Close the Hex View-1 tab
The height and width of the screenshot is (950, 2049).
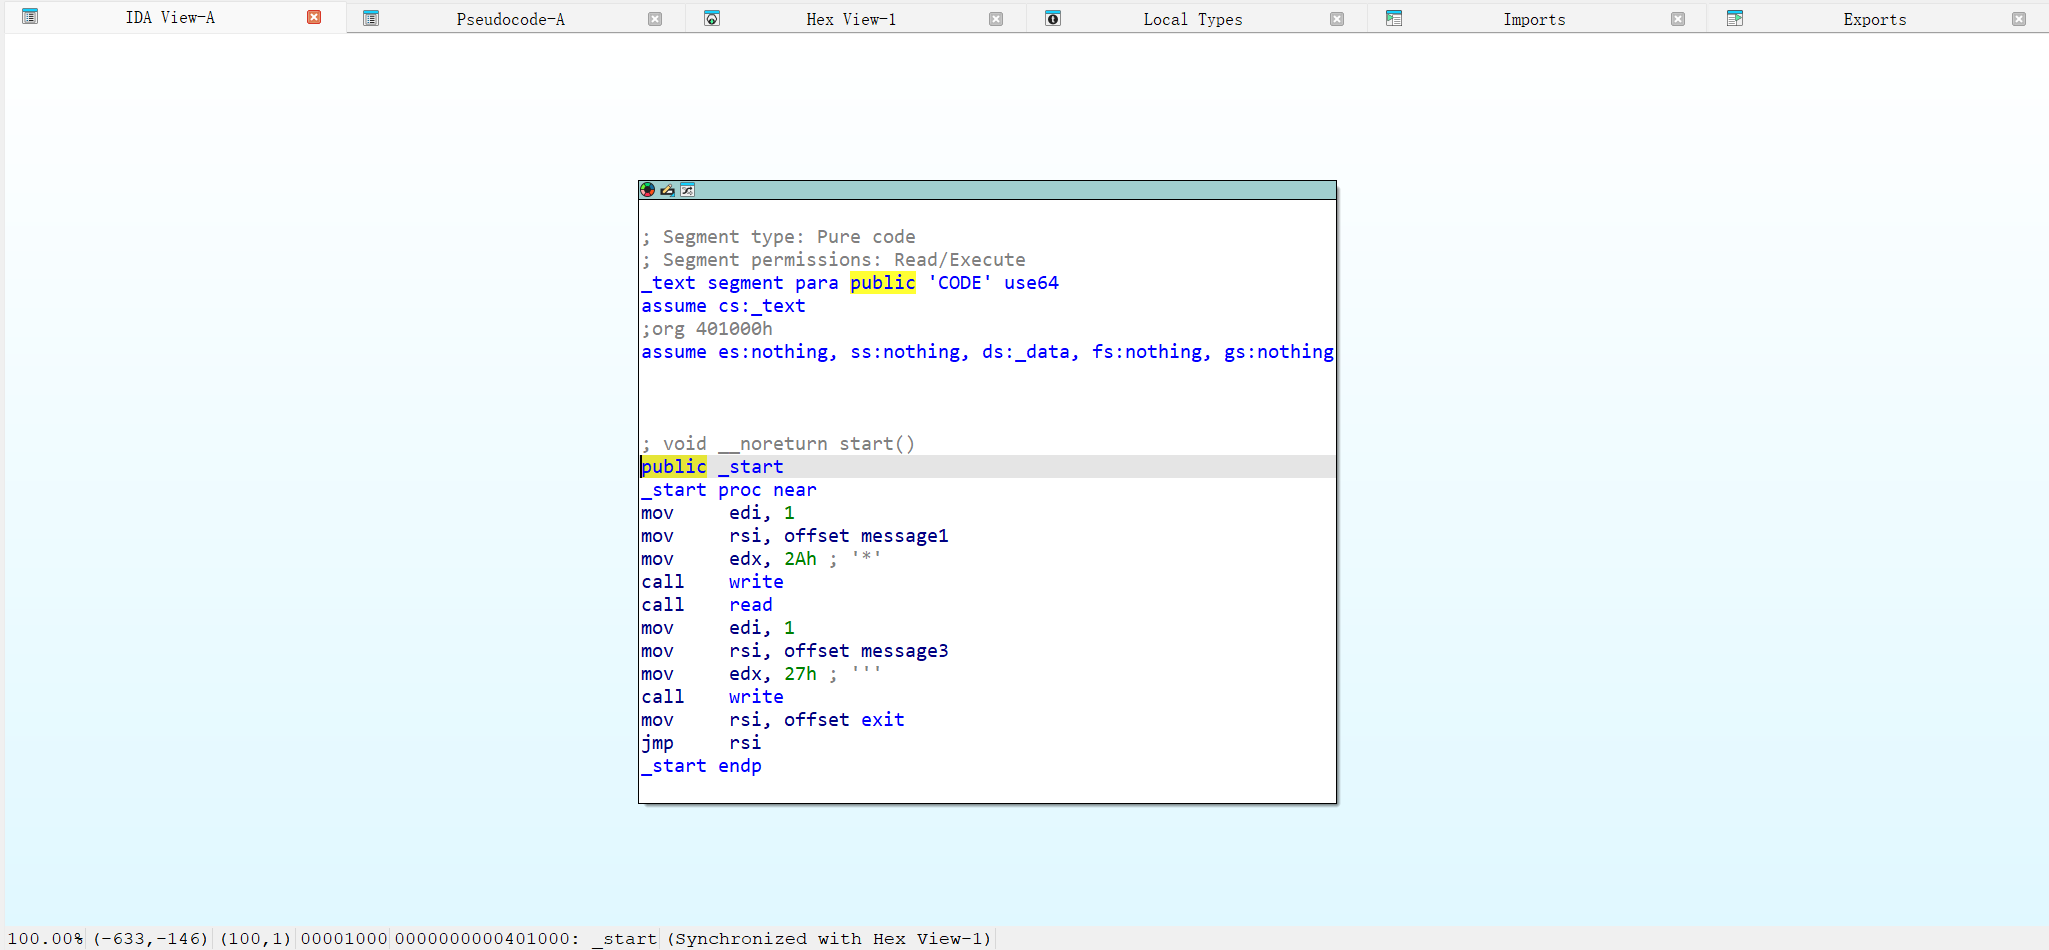coord(996,19)
